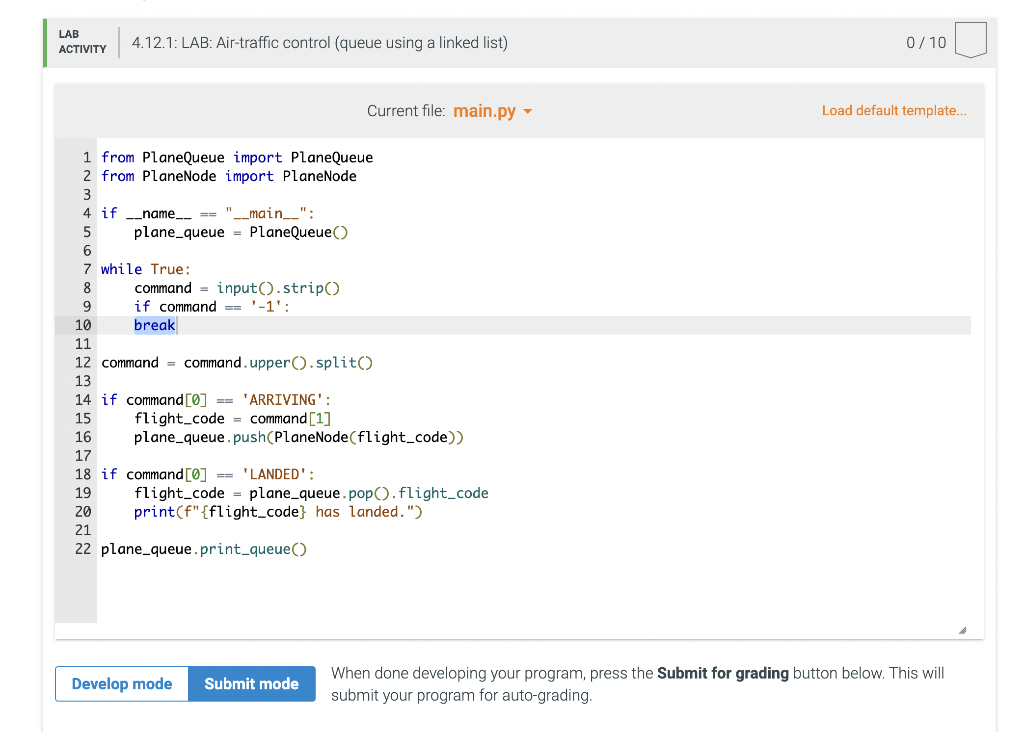Click the lab title 4.12.1 text
1024x732 pixels.
tap(155, 42)
